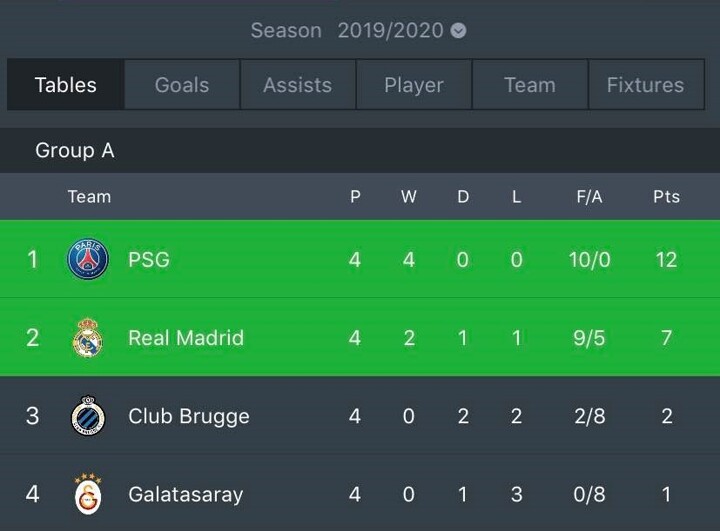
Task: Click the Real Madrid crest icon
Action: 88,337
